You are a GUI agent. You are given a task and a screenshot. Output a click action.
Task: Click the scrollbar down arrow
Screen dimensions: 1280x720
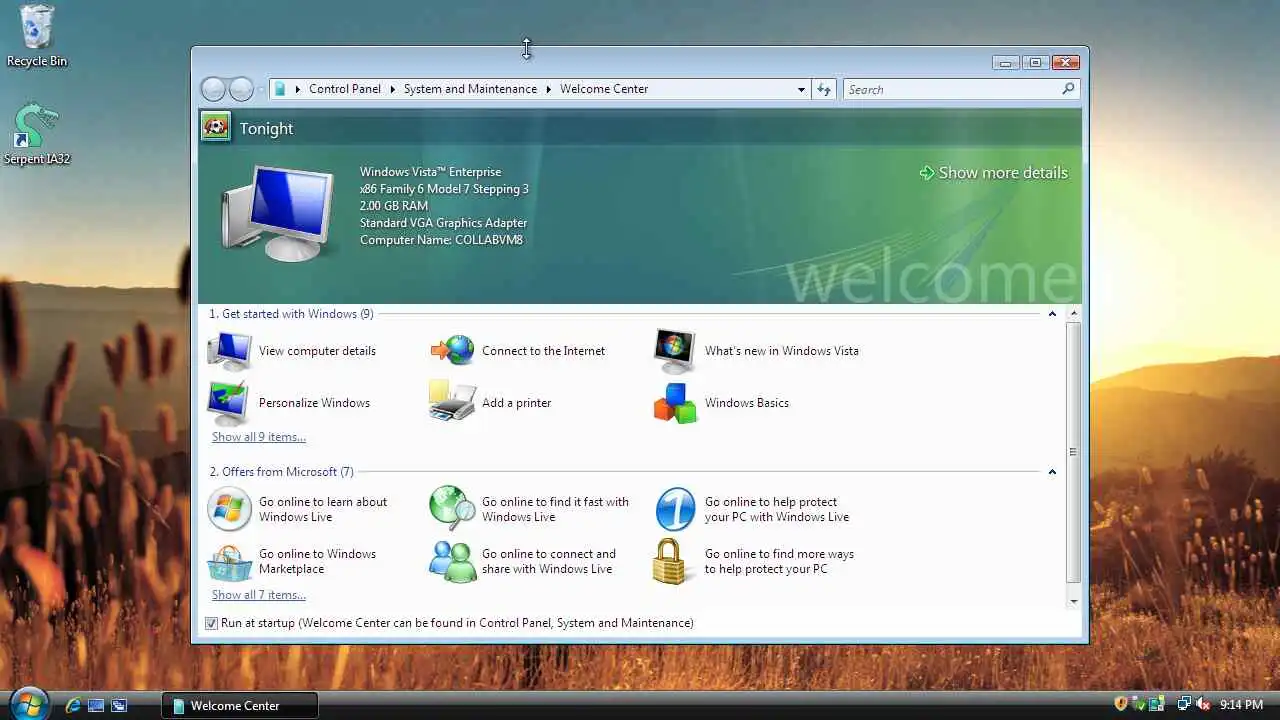pyautogui.click(x=1074, y=601)
